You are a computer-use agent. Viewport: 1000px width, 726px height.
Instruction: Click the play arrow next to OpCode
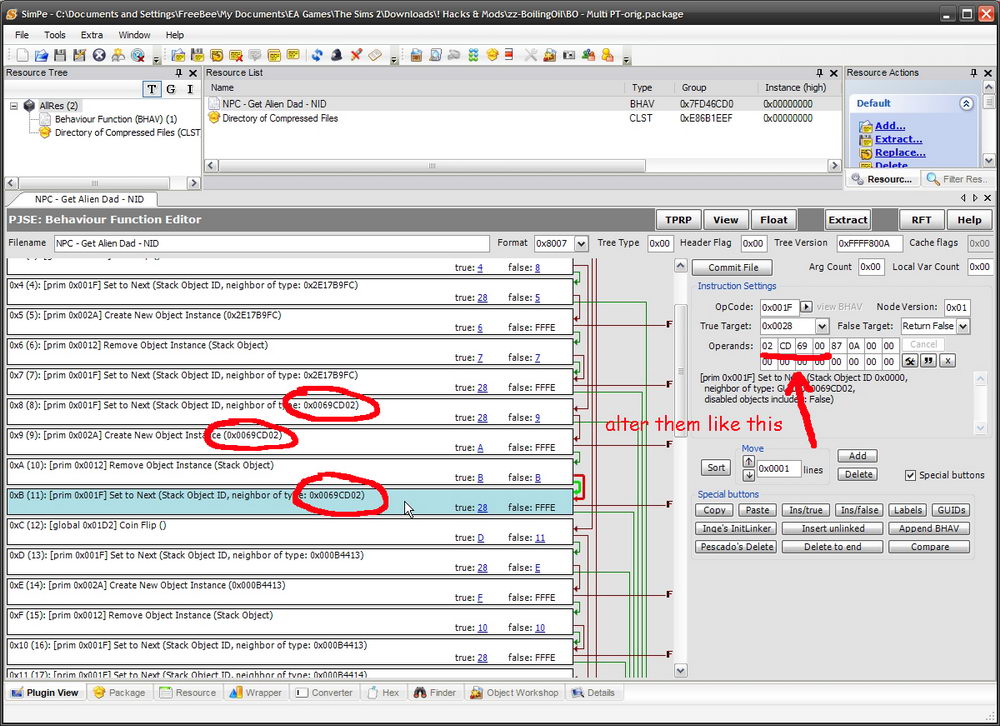[x=807, y=307]
